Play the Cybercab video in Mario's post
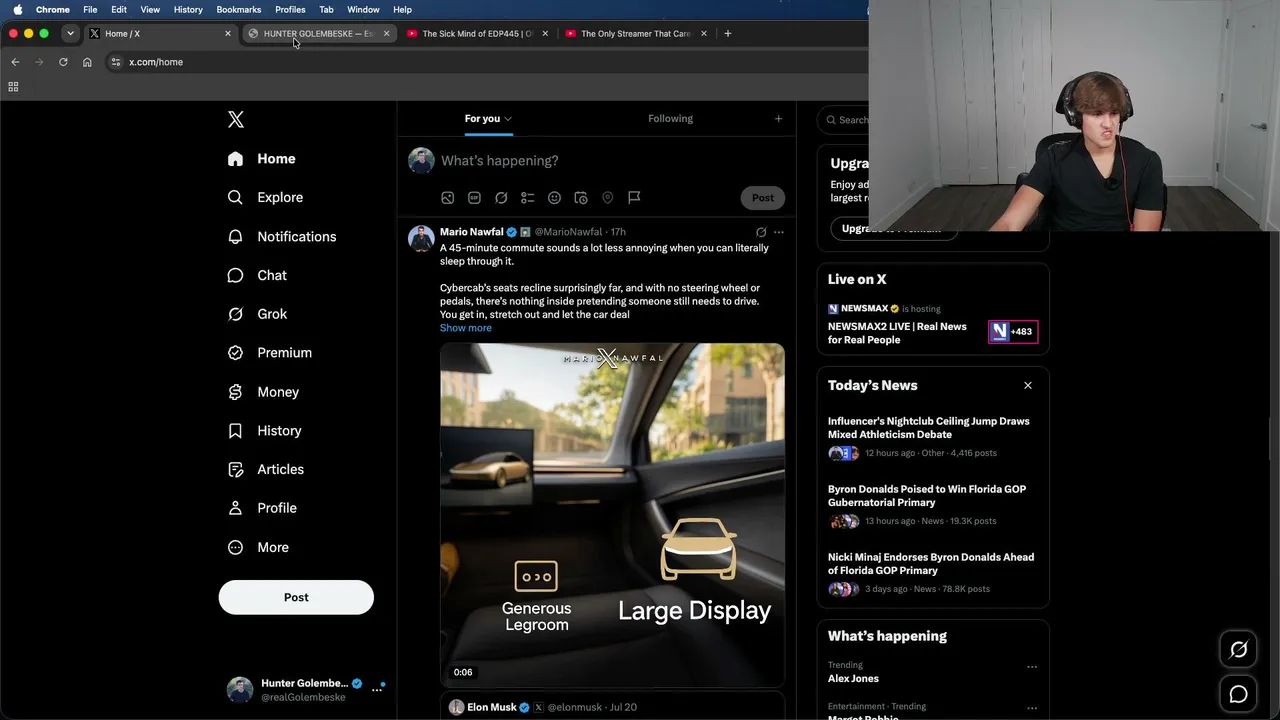Screen dimensions: 1280x720 (612, 516)
